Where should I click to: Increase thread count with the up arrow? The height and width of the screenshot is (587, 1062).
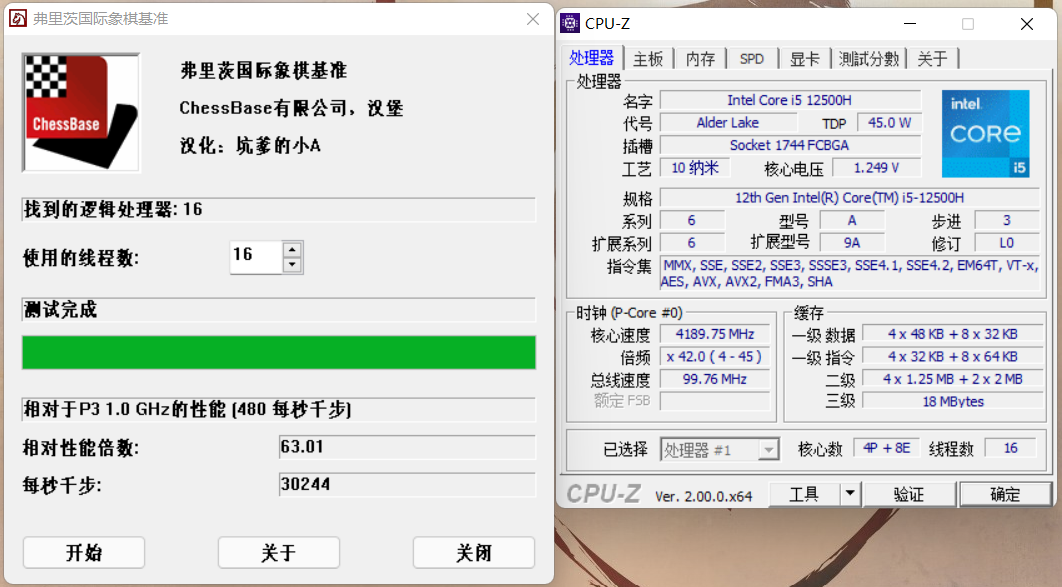pyautogui.click(x=292, y=249)
